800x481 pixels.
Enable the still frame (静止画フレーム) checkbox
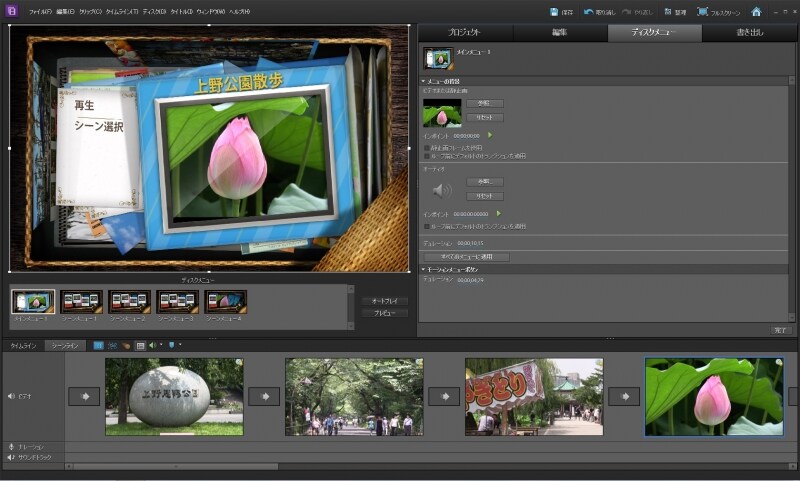[427, 147]
